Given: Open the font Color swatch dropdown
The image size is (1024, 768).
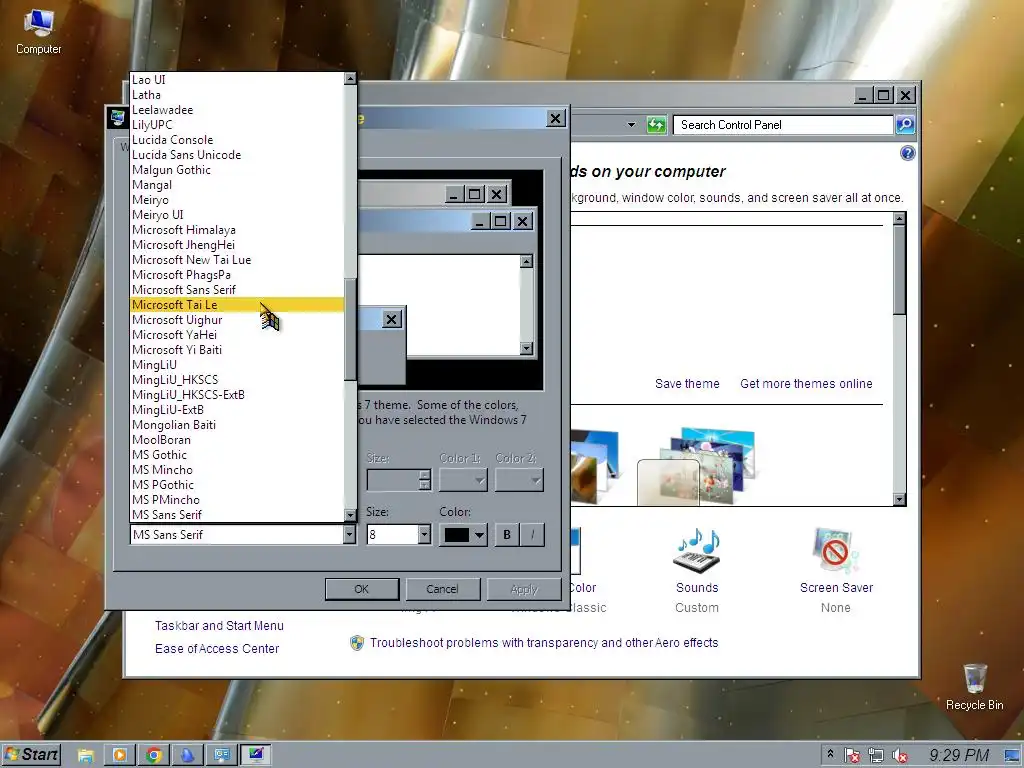Looking at the screenshot, I should (463, 535).
